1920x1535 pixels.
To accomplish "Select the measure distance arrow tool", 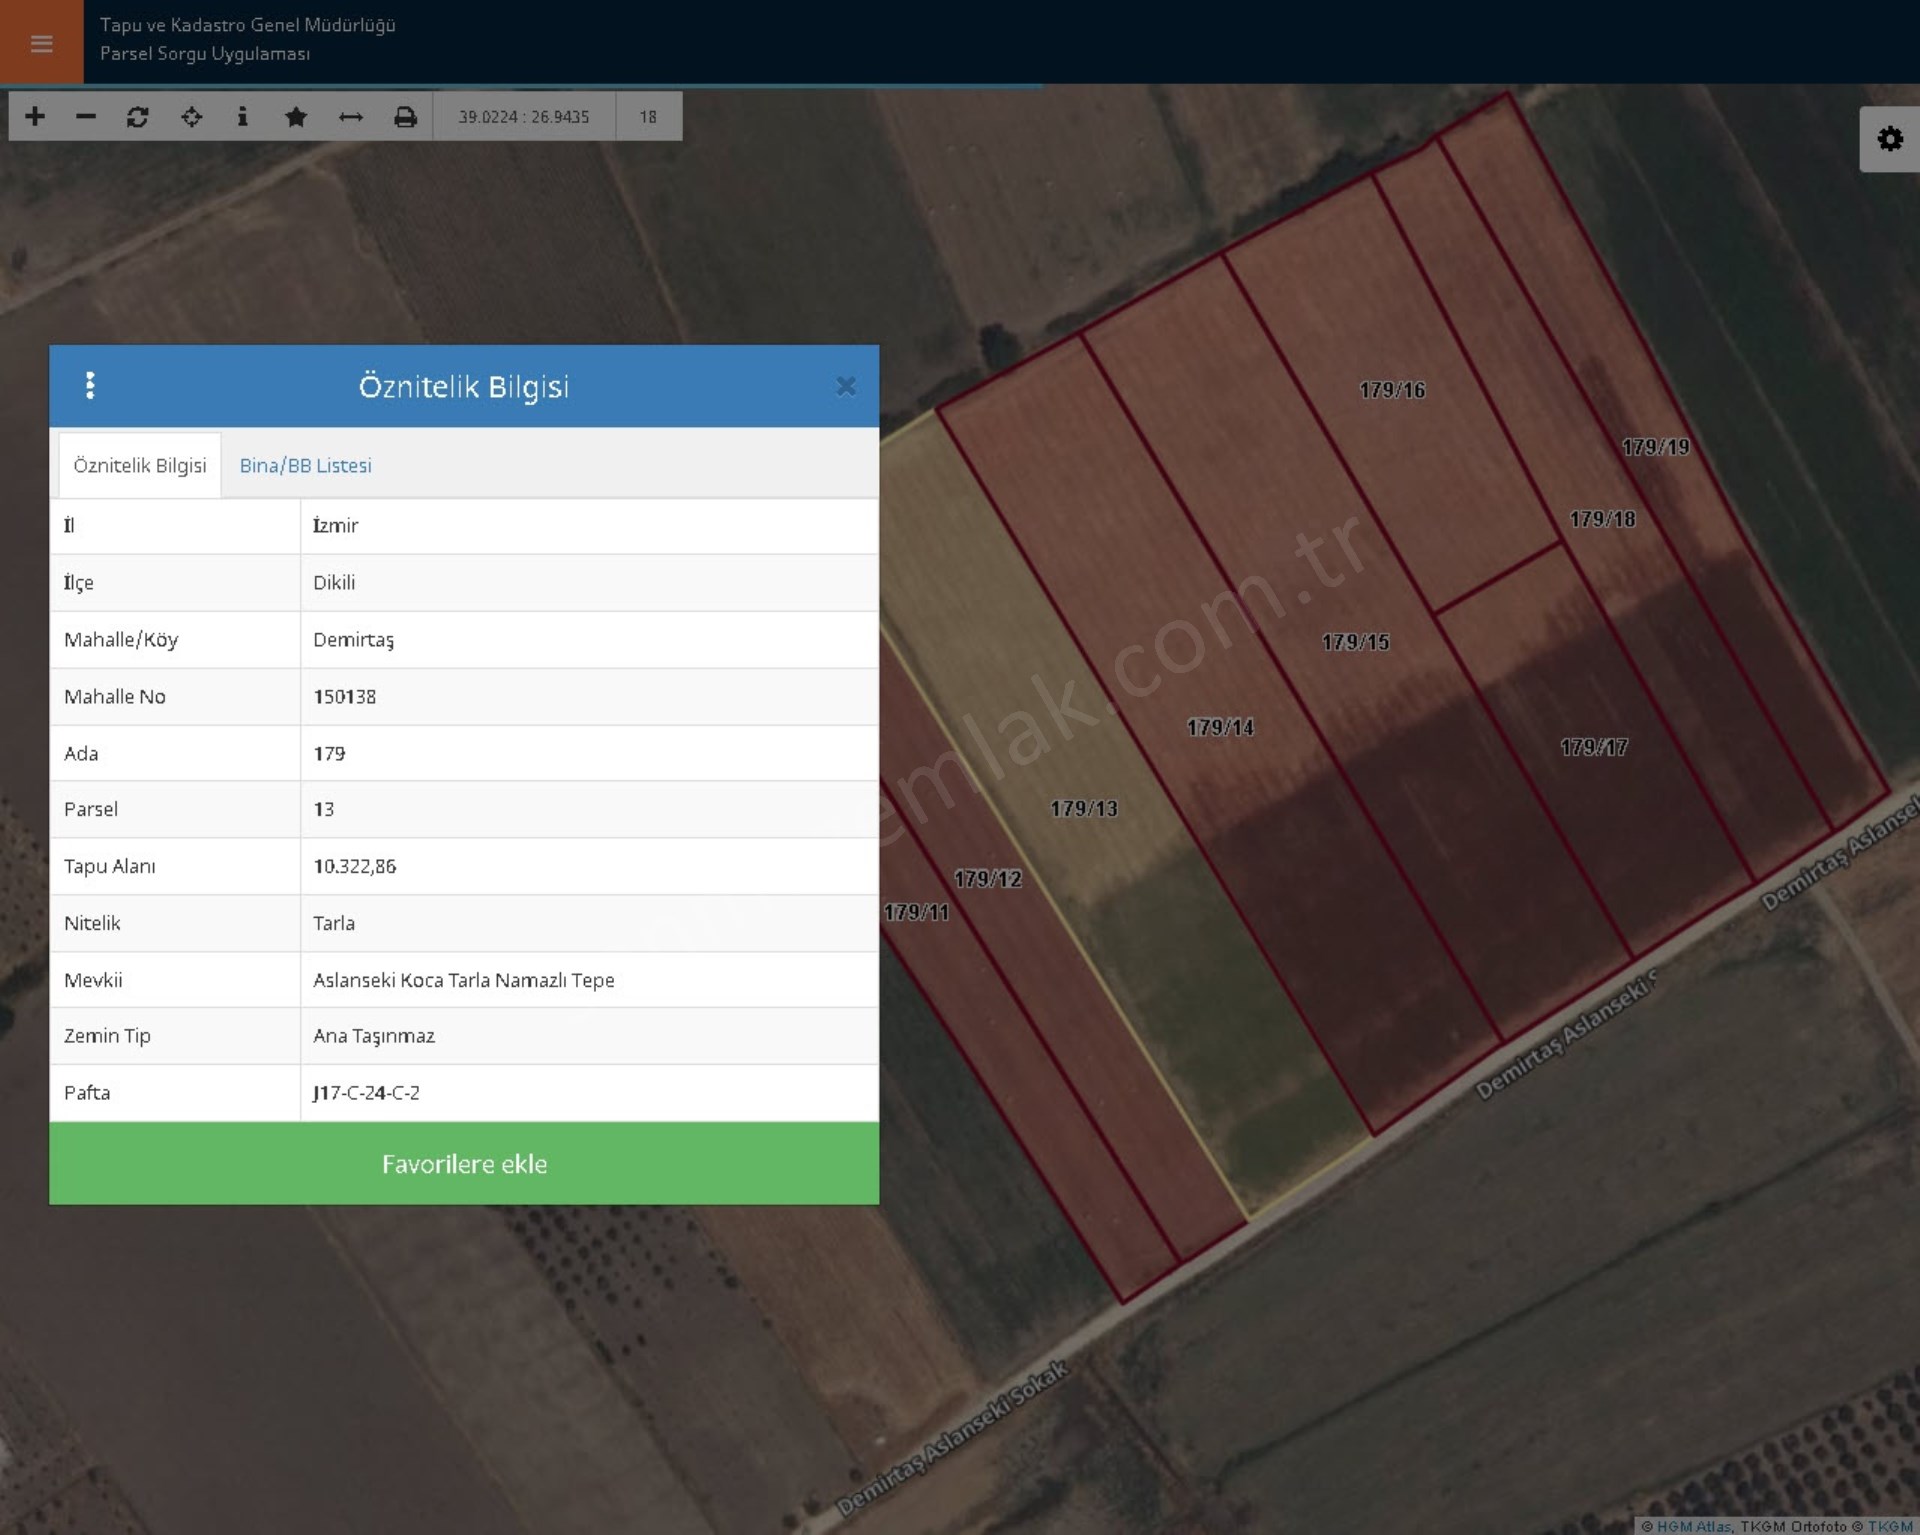I will pos(350,117).
